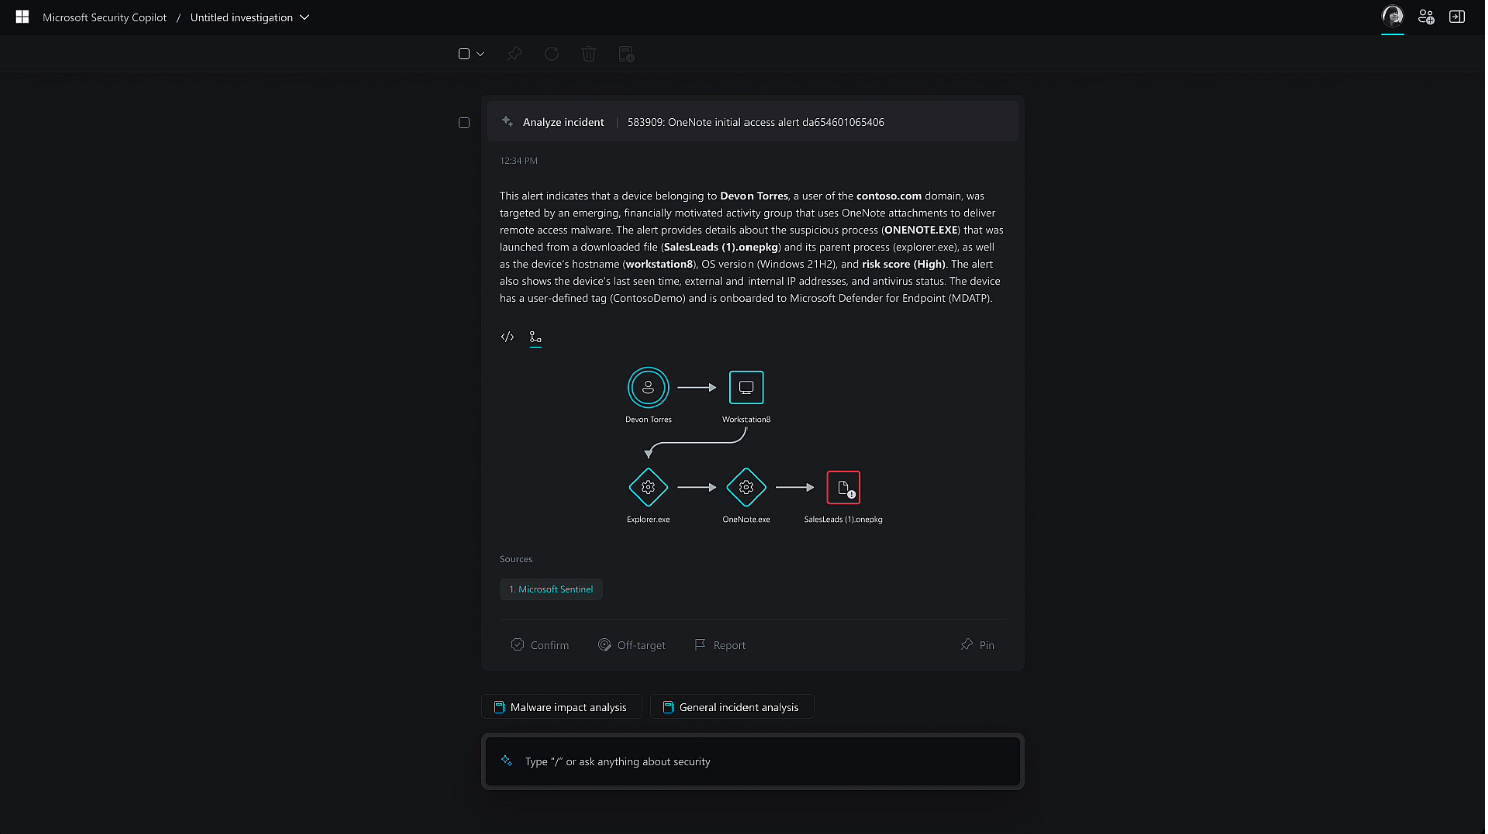
Task: Click the prompt sparkle icon in input box
Action: [507, 761]
